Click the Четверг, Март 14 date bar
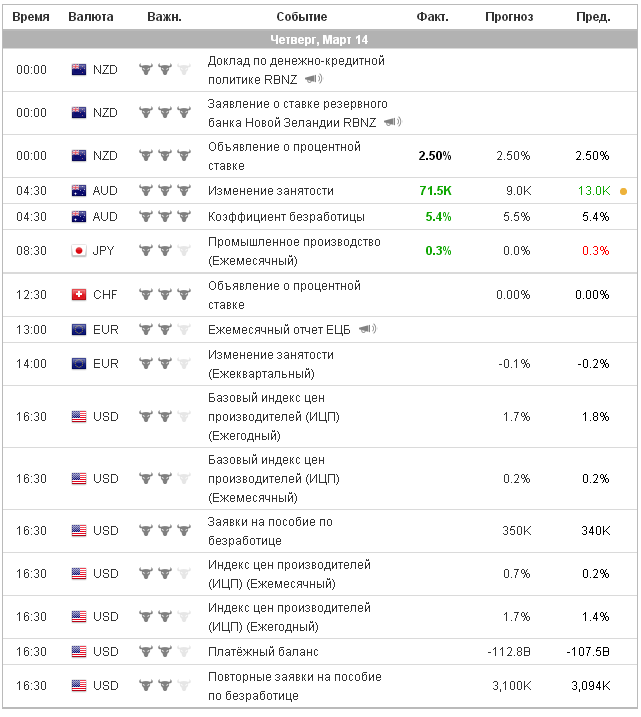The image size is (641, 717). click(x=320, y=39)
